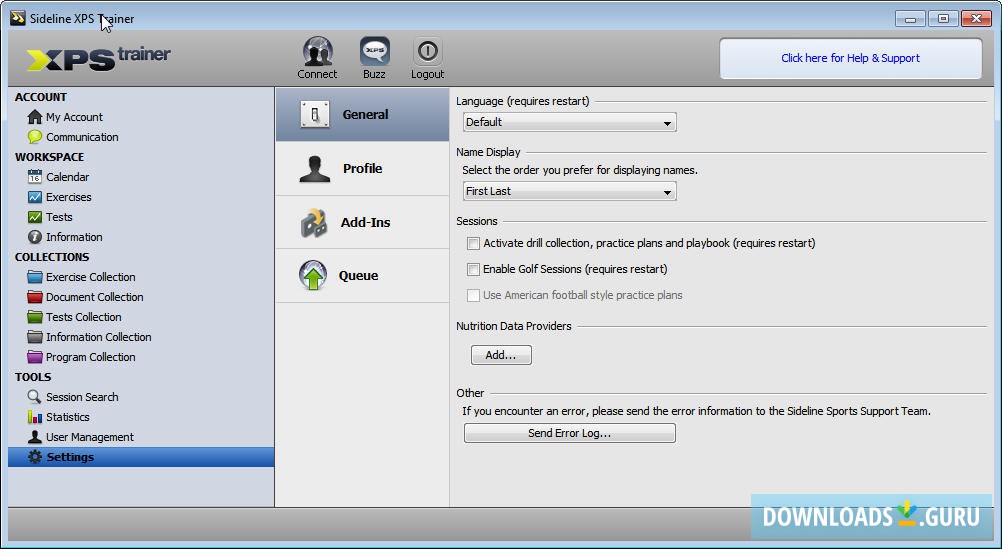Open Information under Workspace
The height and width of the screenshot is (549, 1002).
click(x=73, y=236)
